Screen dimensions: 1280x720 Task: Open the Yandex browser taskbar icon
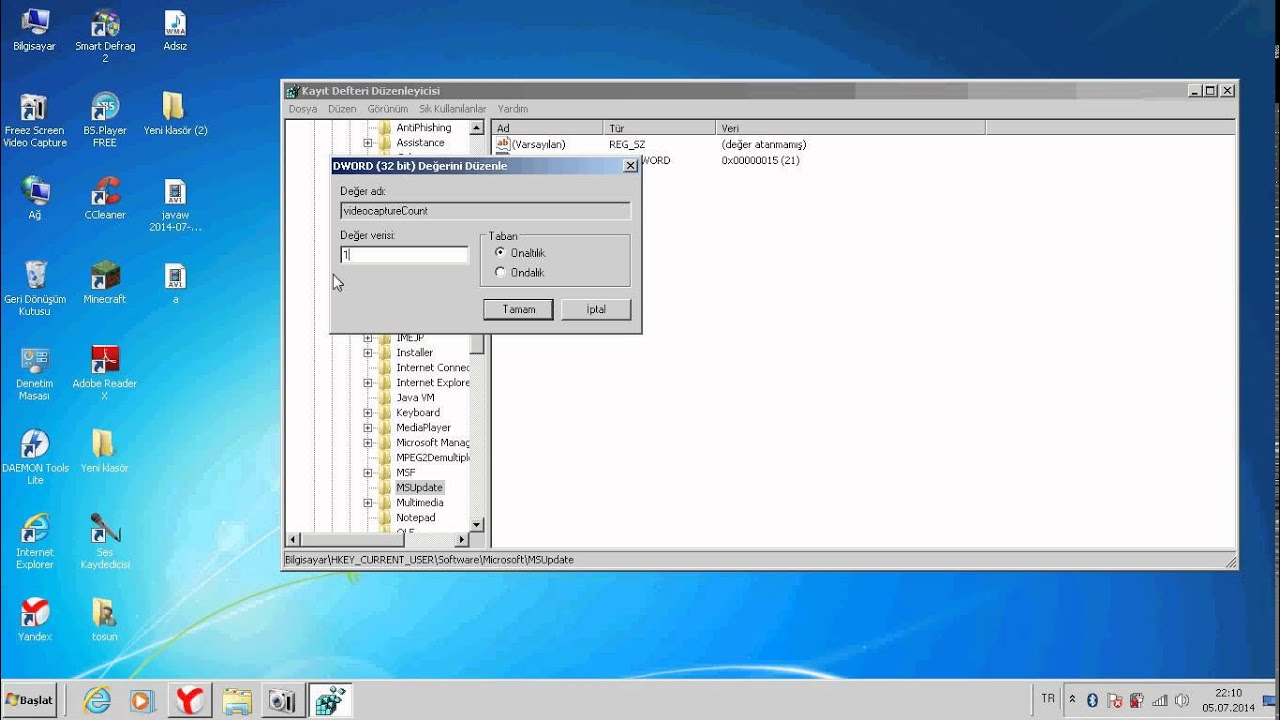pos(189,701)
